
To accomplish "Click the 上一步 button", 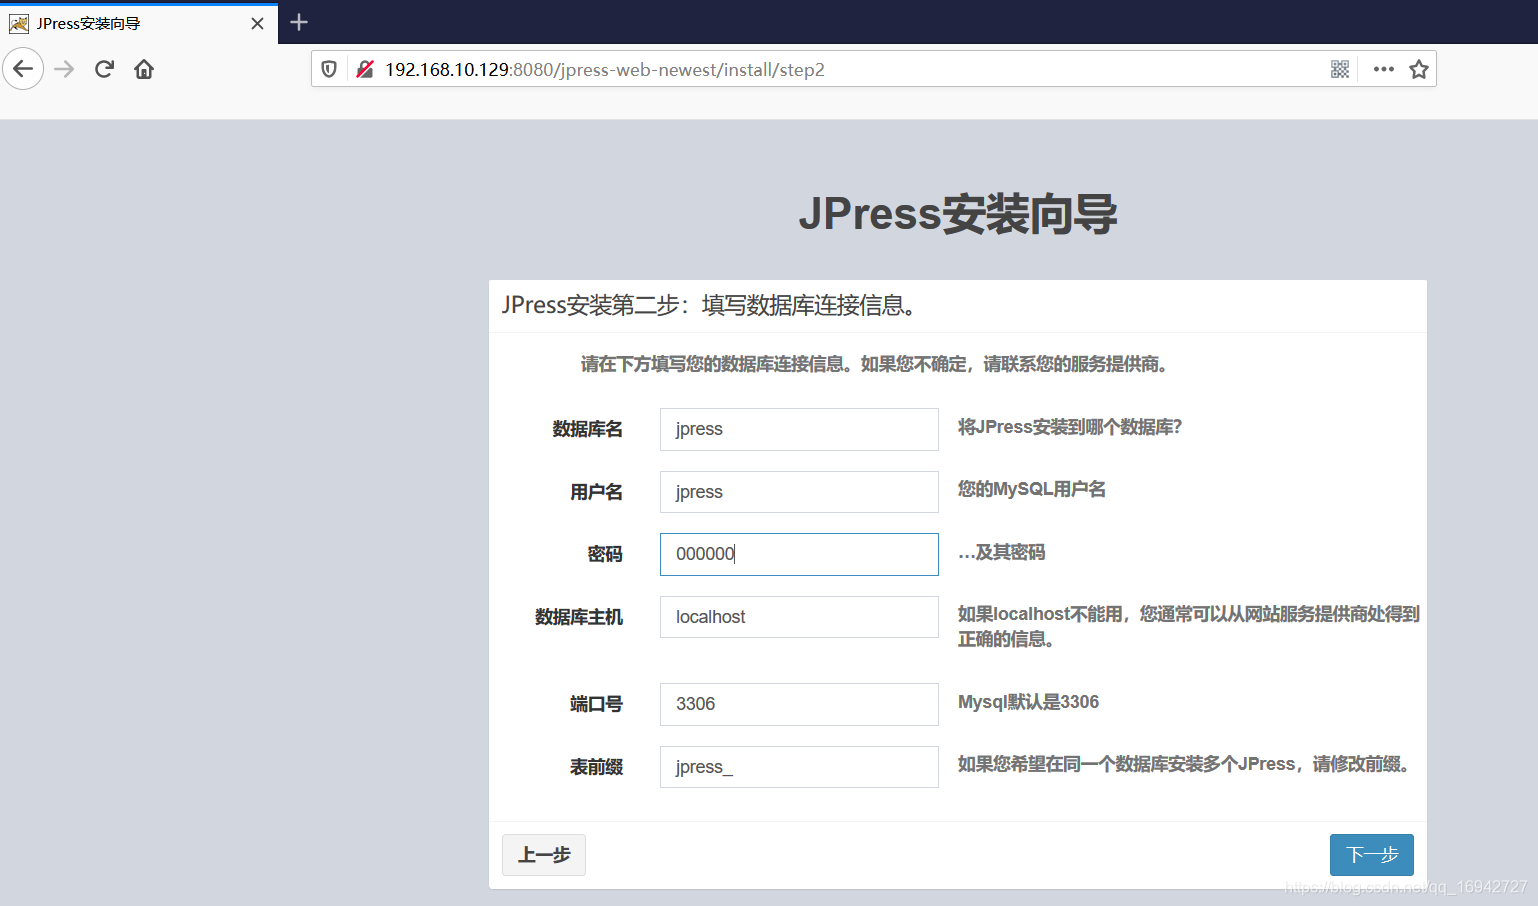I will 543,855.
